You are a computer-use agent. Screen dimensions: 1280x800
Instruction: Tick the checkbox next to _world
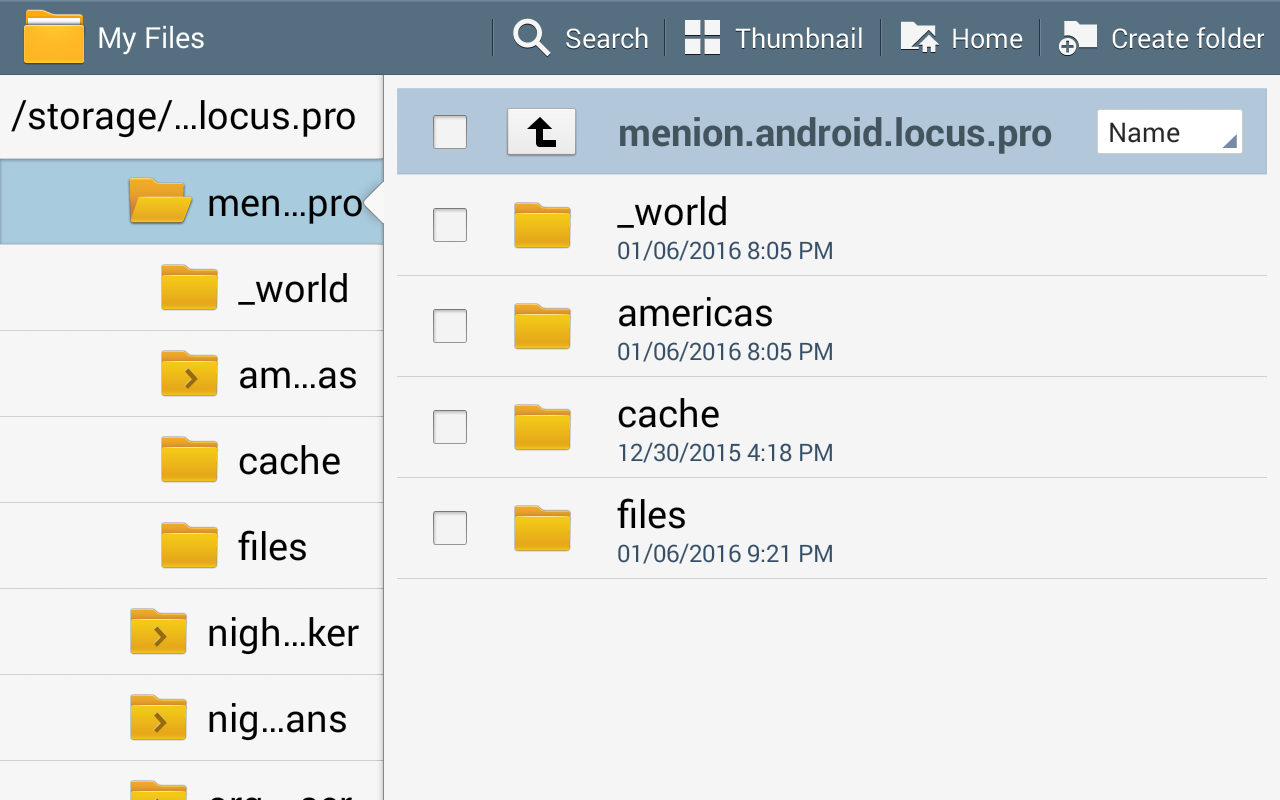(x=450, y=225)
